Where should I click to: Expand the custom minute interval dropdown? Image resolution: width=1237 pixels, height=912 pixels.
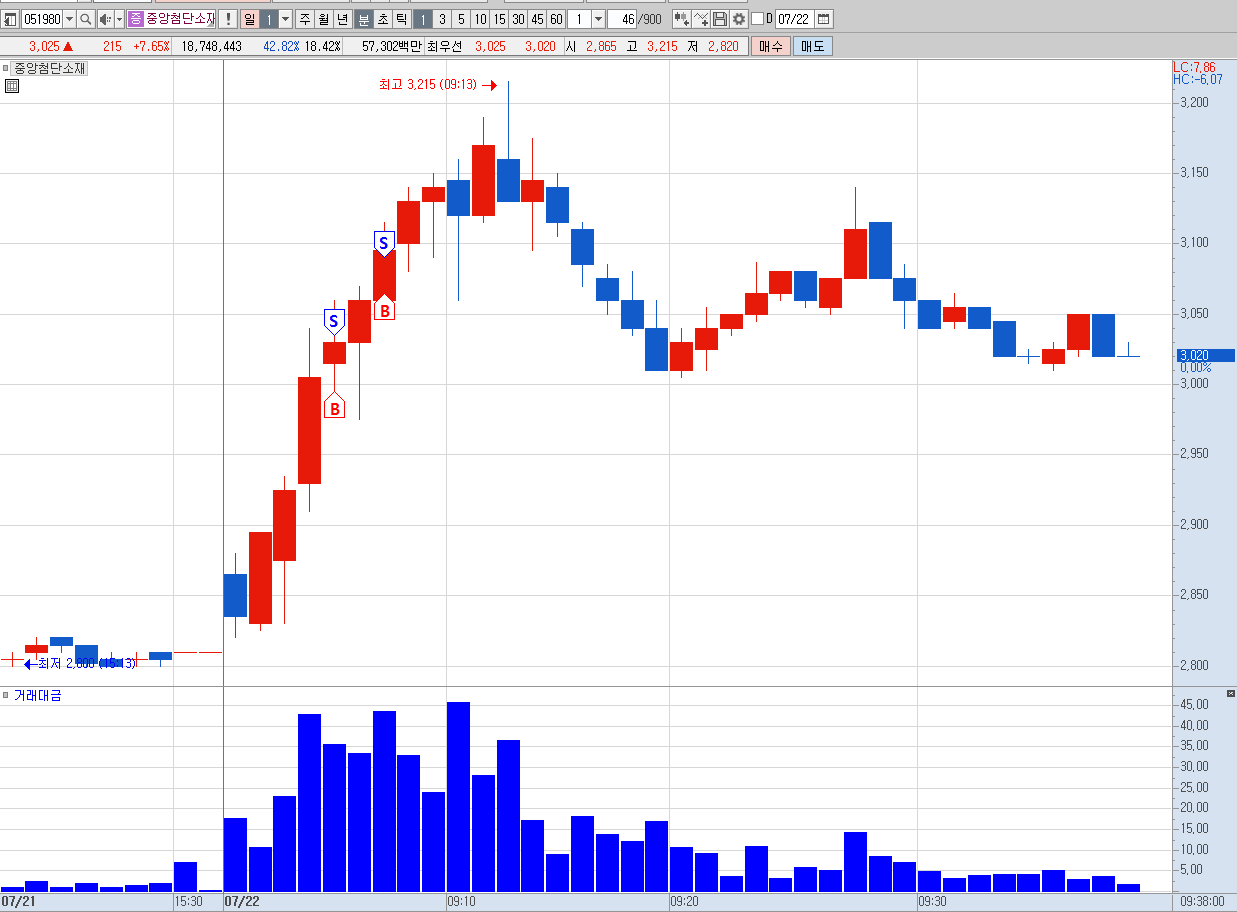[598, 19]
